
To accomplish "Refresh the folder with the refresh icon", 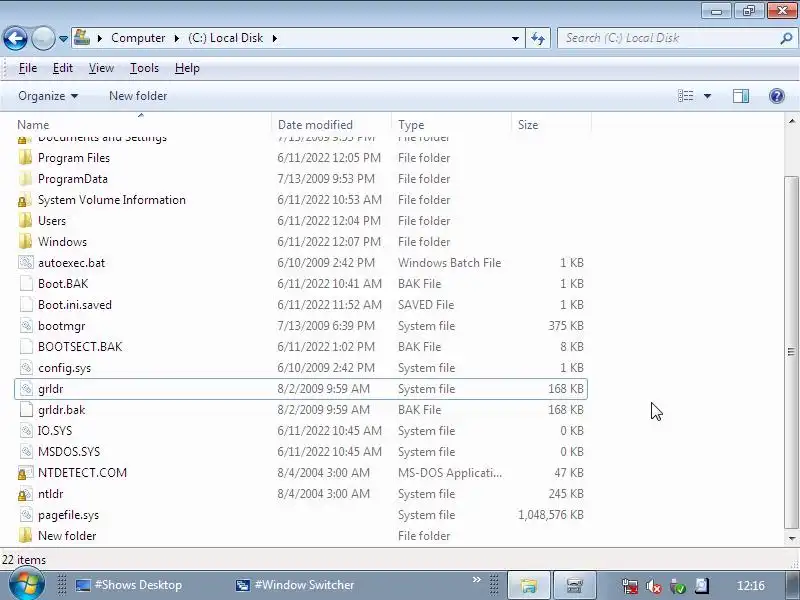I will click(538, 38).
